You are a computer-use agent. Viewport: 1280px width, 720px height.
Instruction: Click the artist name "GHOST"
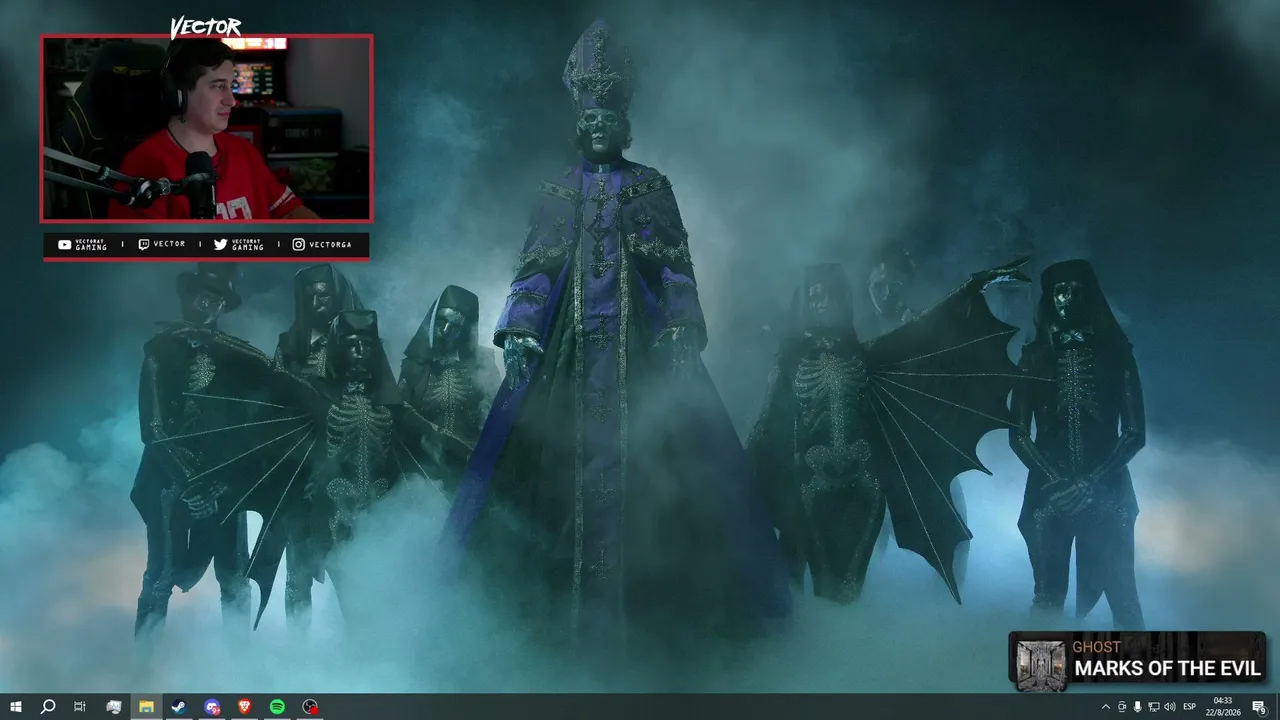[1097, 647]
